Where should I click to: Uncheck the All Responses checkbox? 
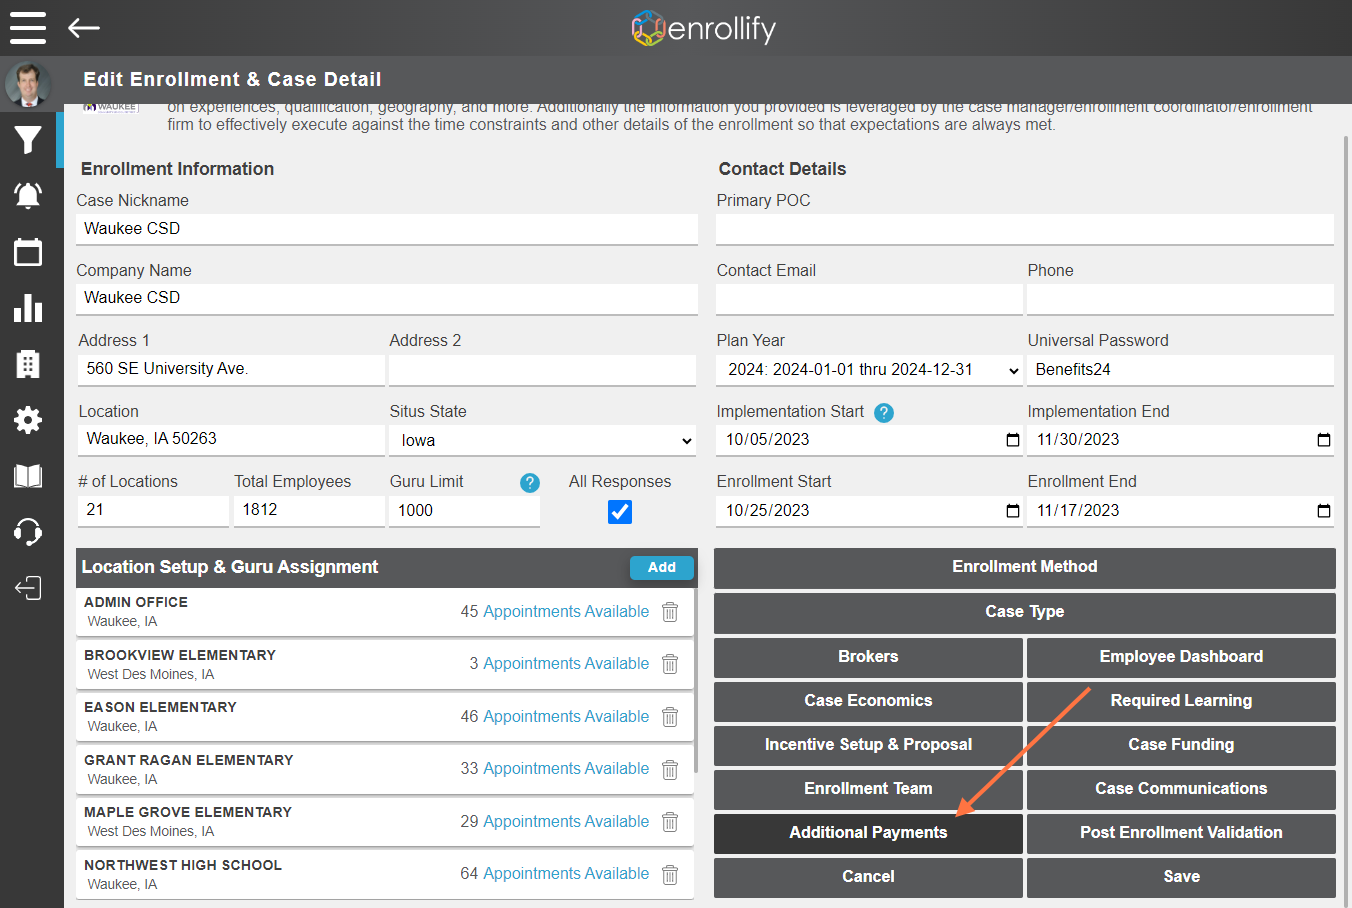(620, 512)
